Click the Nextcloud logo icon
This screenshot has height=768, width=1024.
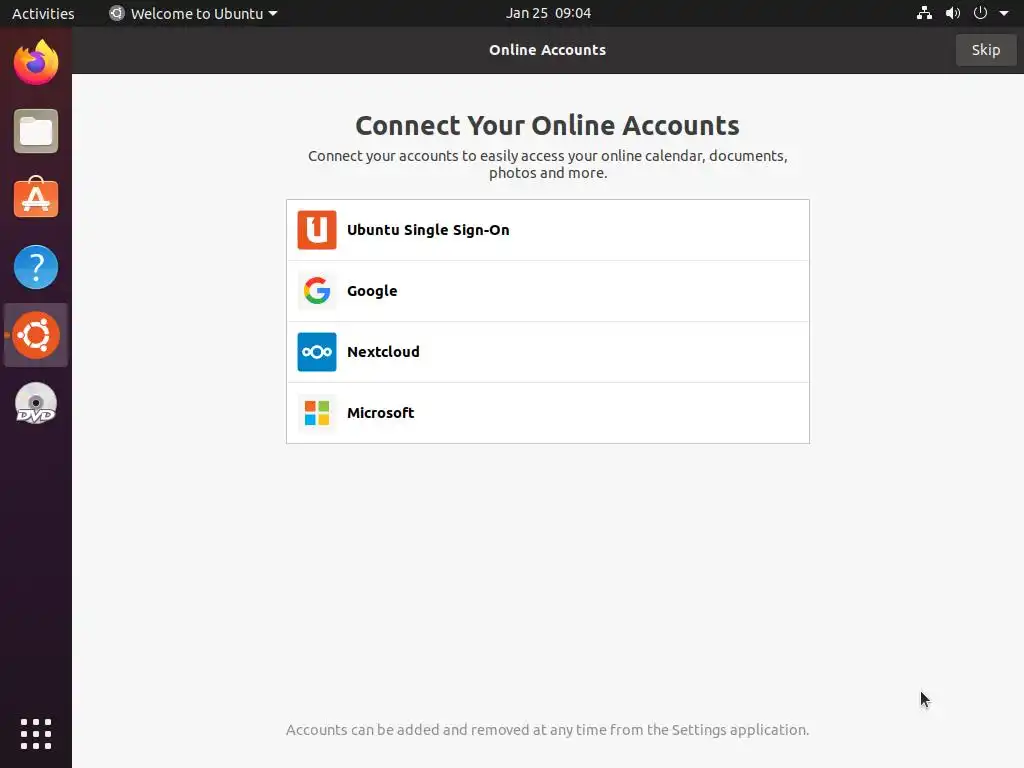click(317, 352)
